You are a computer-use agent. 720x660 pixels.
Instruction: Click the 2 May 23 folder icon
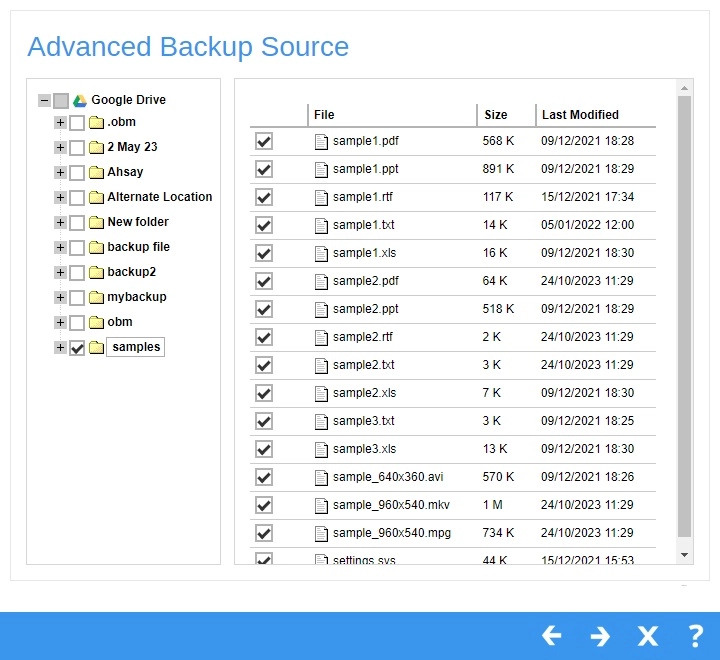coord(96,147)
